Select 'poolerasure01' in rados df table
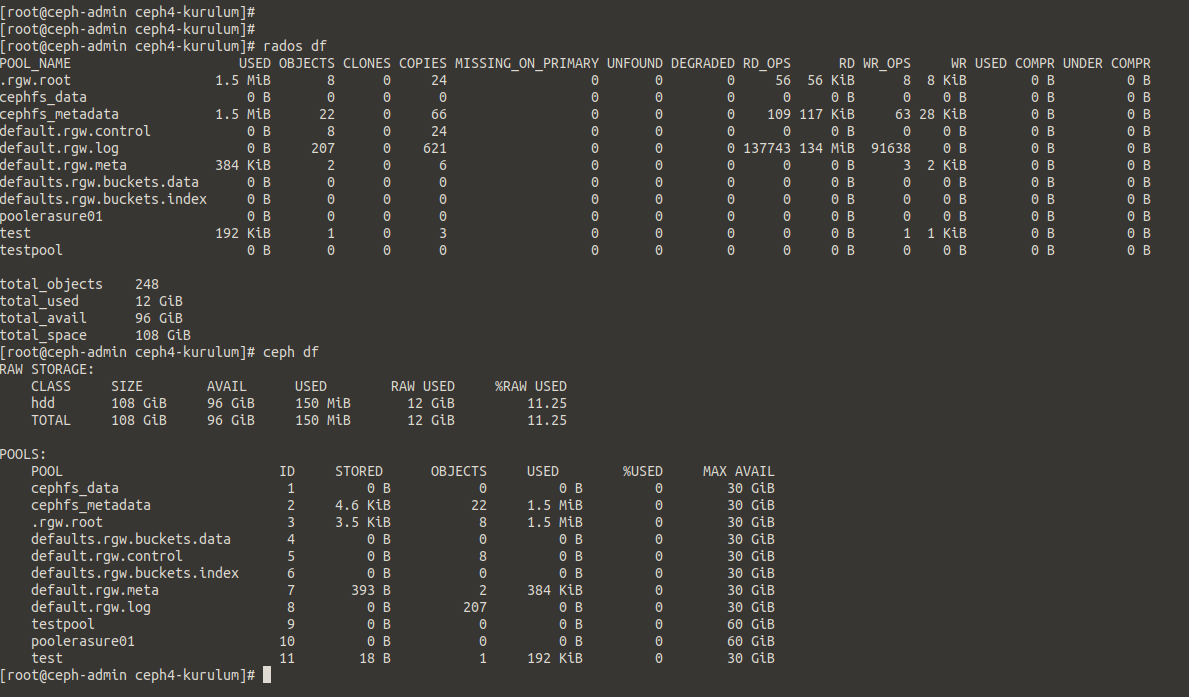The width and height of the screenshot is (1189, 697). [52, 216]
